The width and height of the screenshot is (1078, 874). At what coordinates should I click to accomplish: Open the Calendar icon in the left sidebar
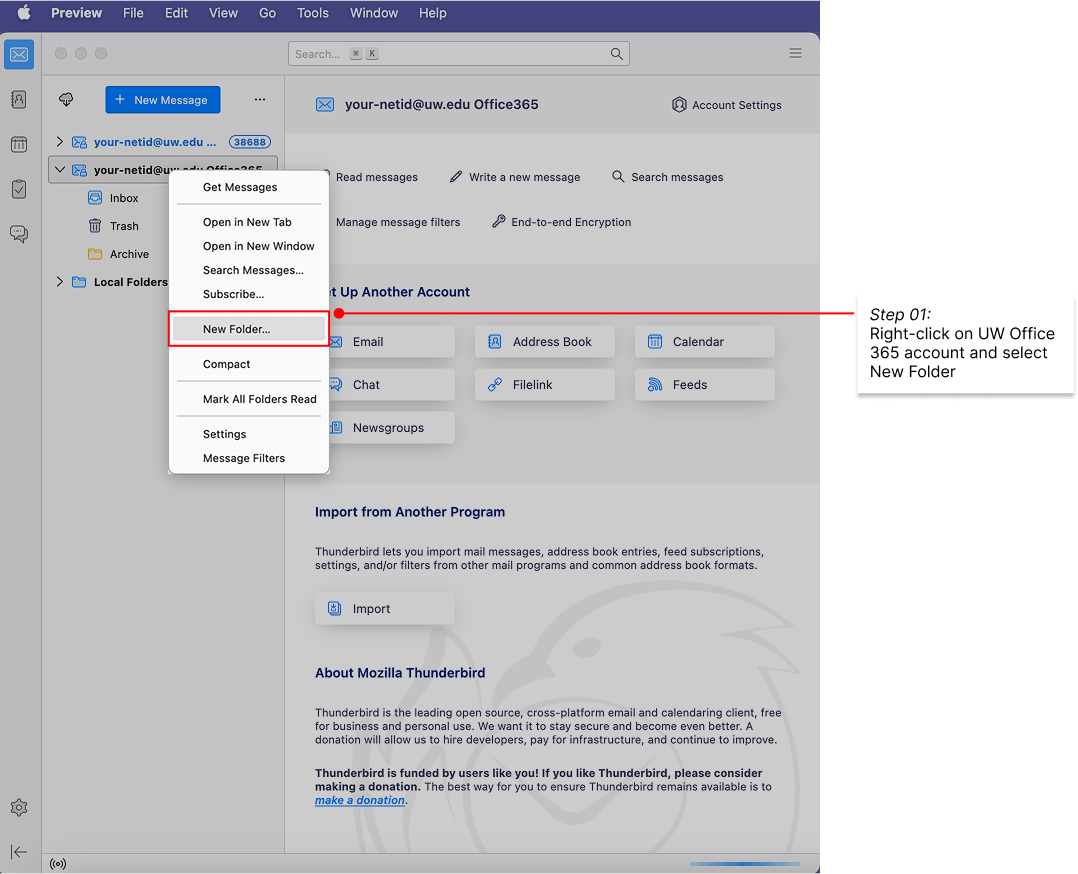[x=18, y=143]
